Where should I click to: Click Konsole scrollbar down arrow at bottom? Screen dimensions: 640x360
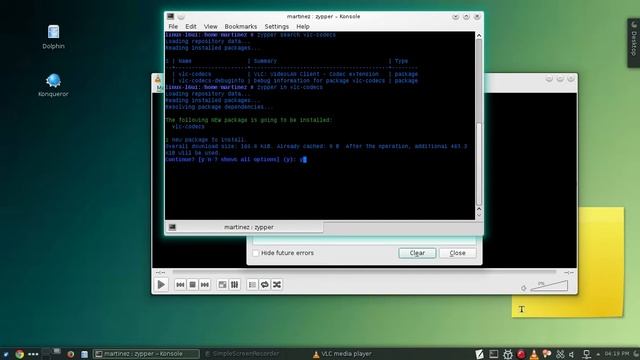click(x=479, y=216)
